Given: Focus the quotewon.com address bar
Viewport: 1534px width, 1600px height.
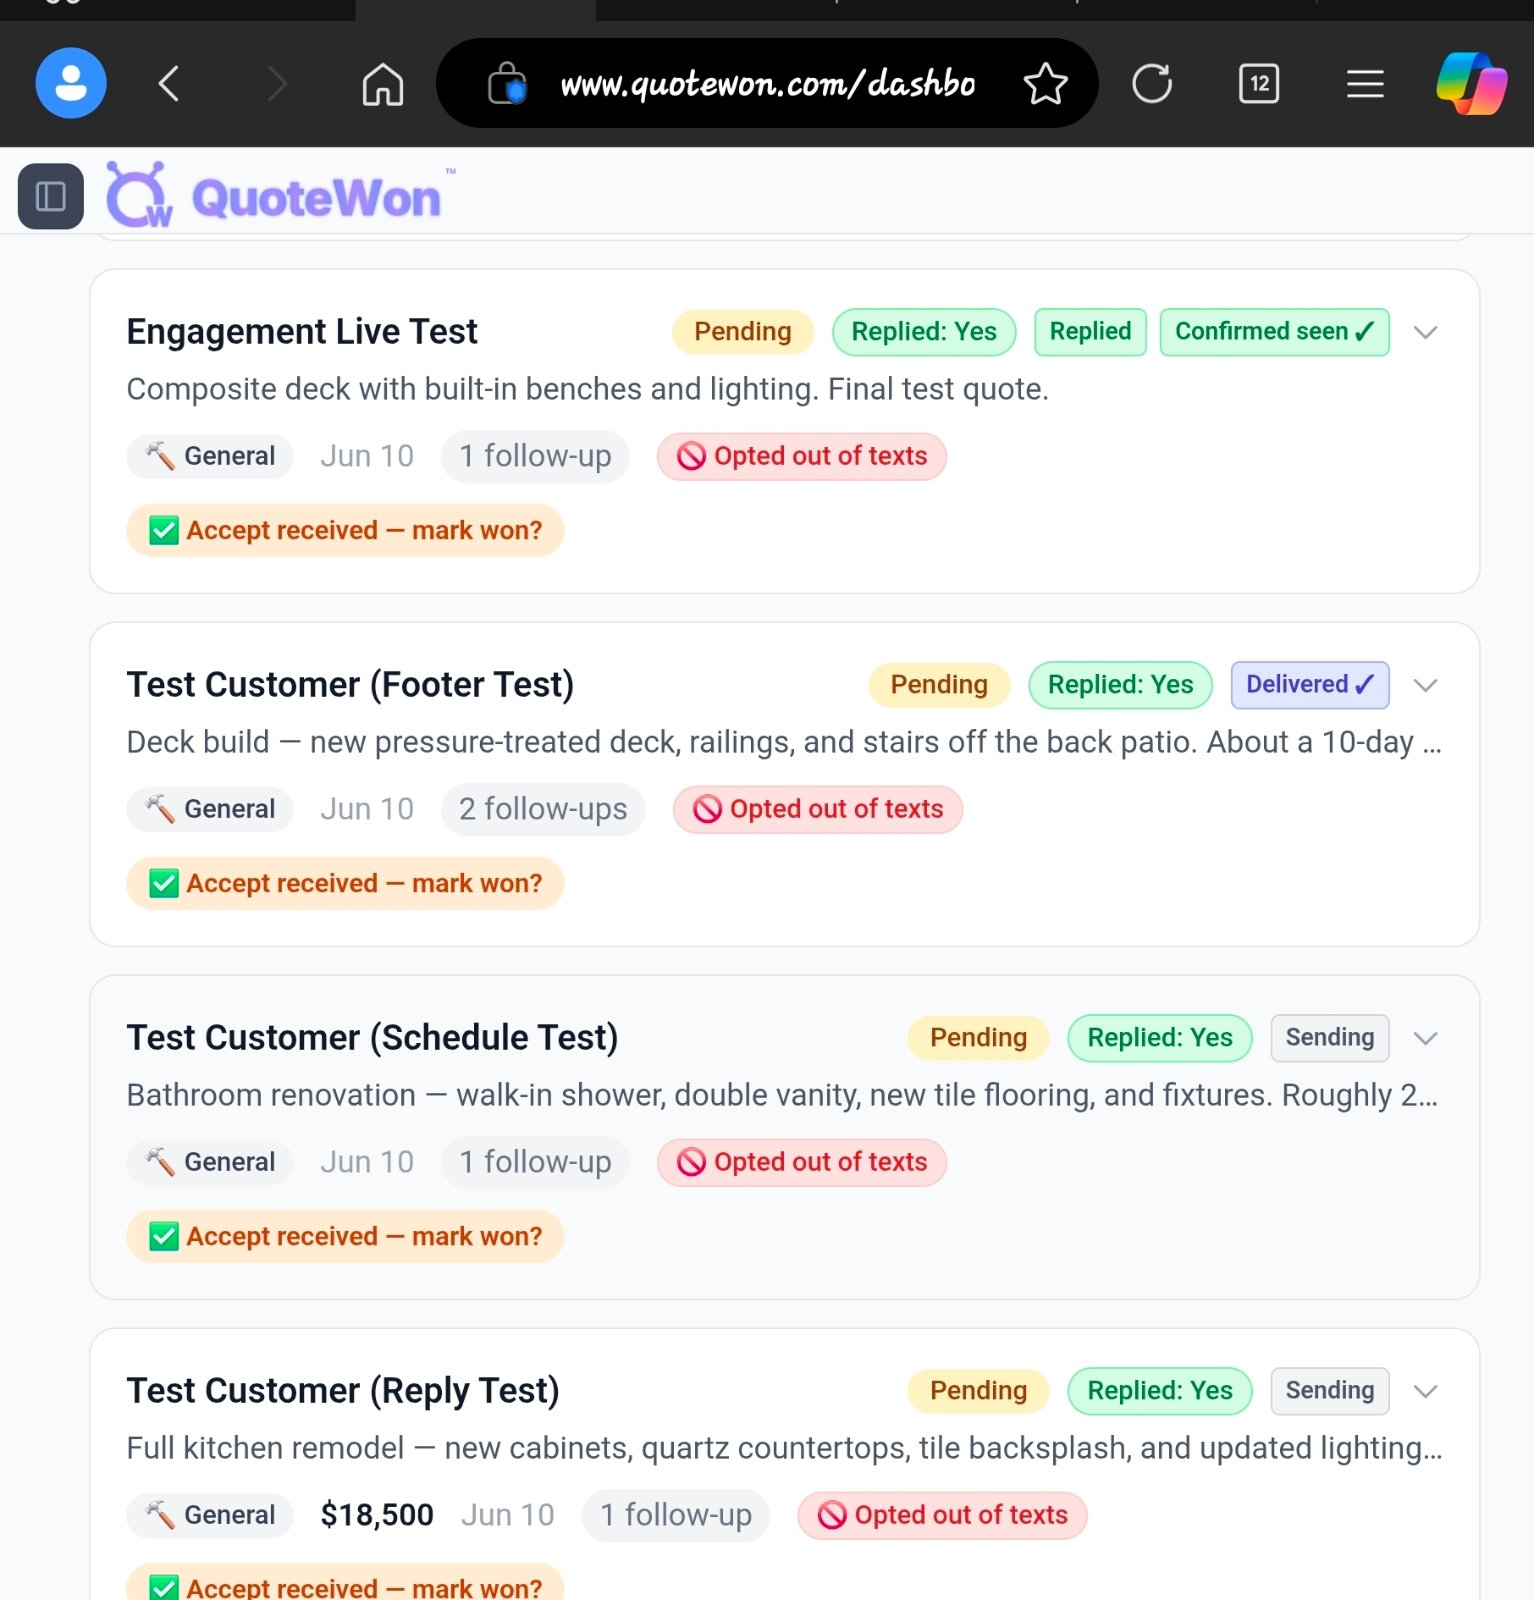Looking at the screenshot, I should (767, 83).
